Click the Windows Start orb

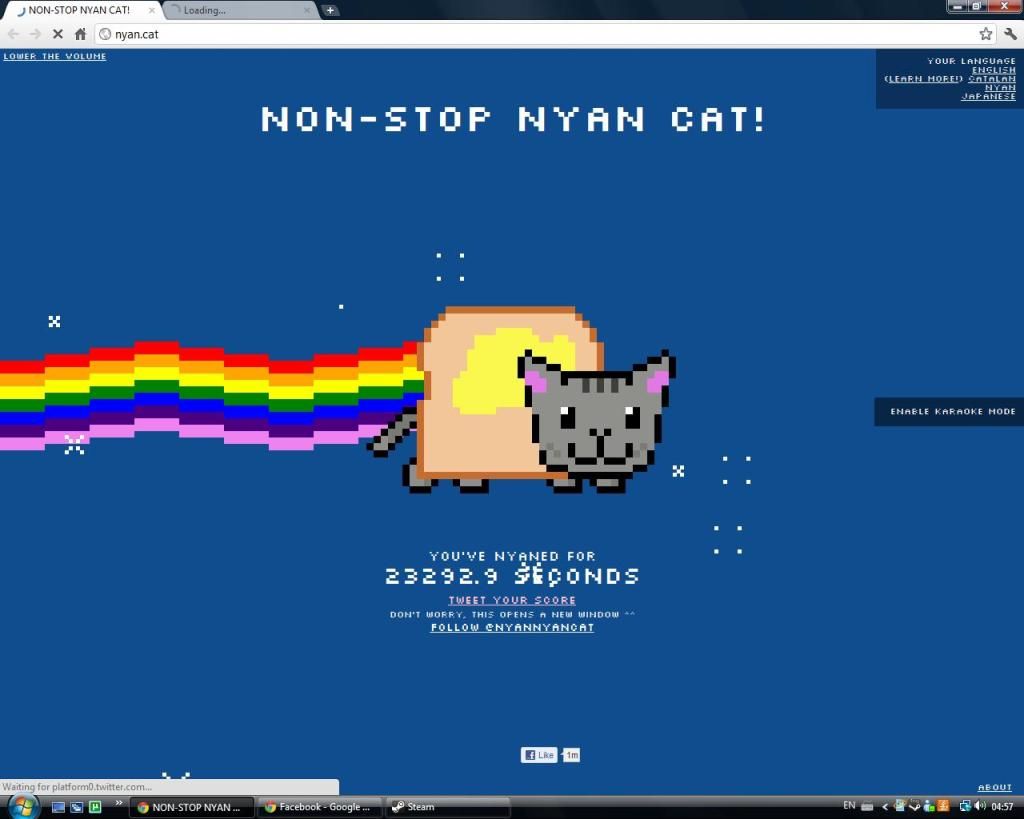pyautogui.click(x=22, y=806)
